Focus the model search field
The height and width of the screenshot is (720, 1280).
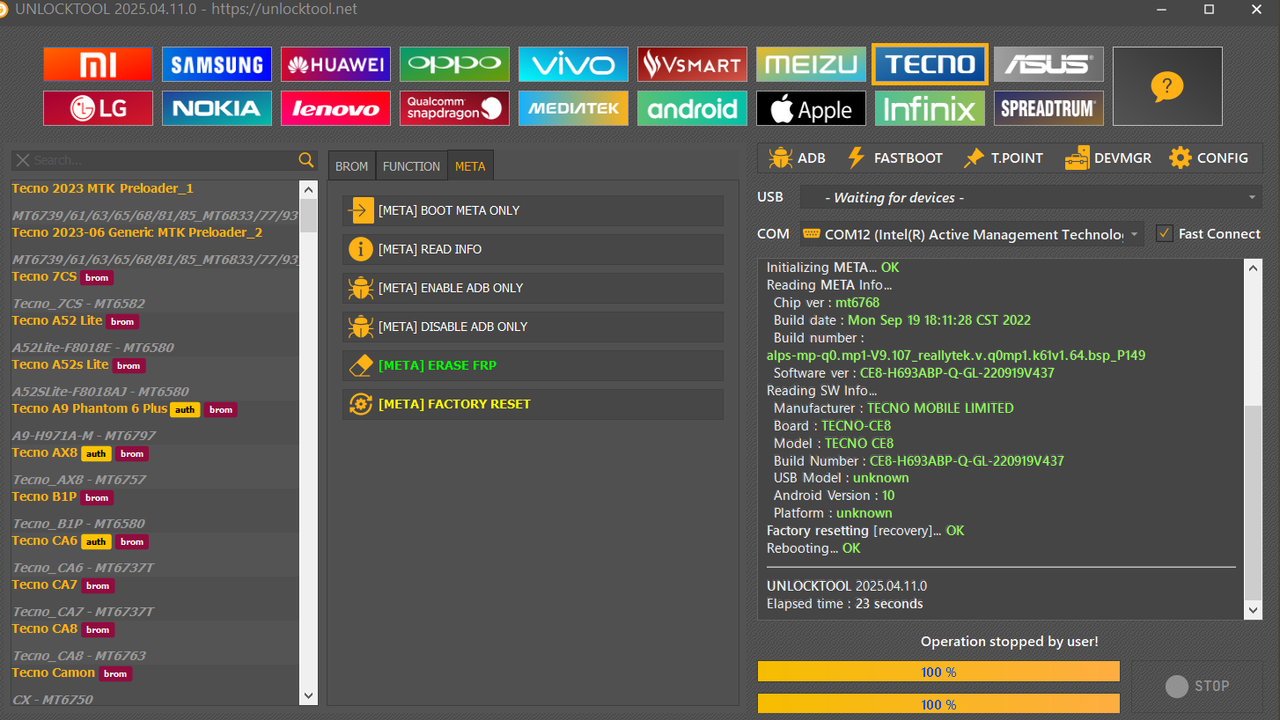164,160
